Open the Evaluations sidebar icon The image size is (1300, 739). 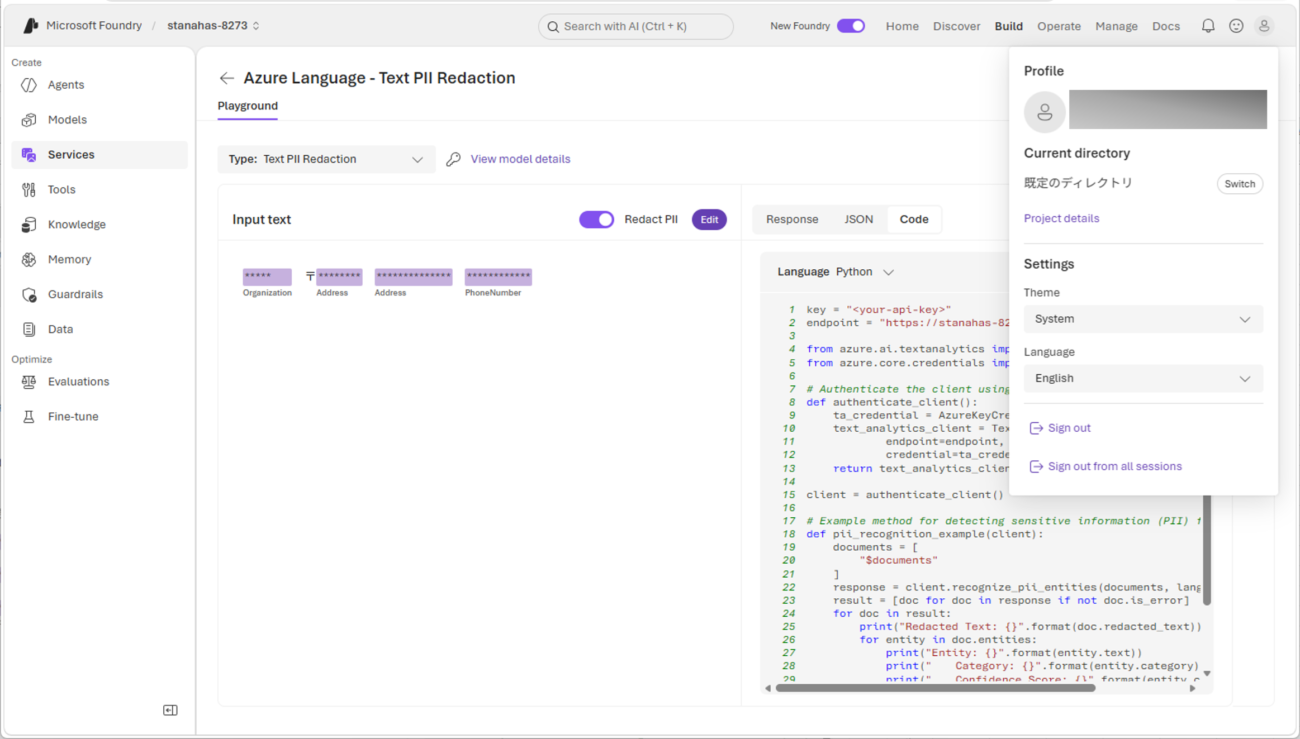(29, 382)
